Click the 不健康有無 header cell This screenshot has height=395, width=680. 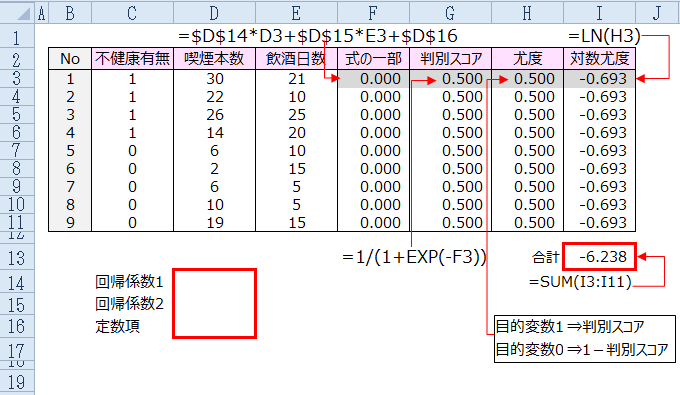(x=132, y=59)
